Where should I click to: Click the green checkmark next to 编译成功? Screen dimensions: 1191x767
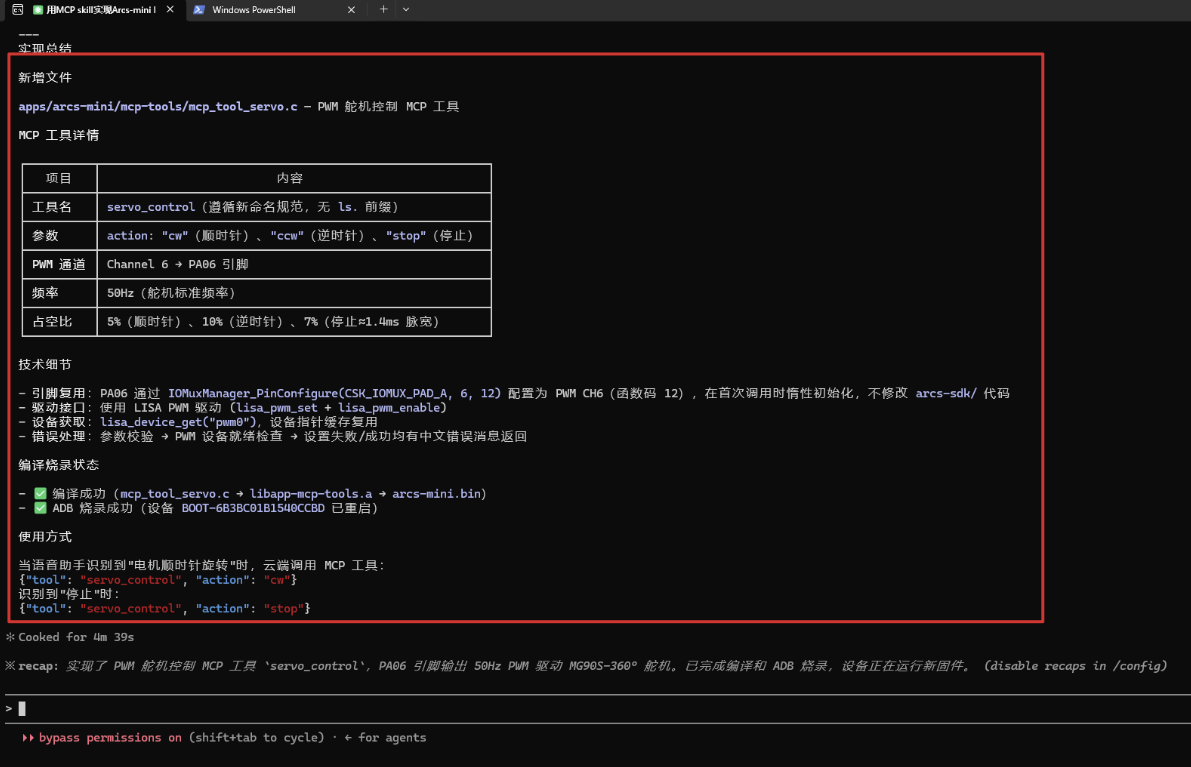(40, 494)
